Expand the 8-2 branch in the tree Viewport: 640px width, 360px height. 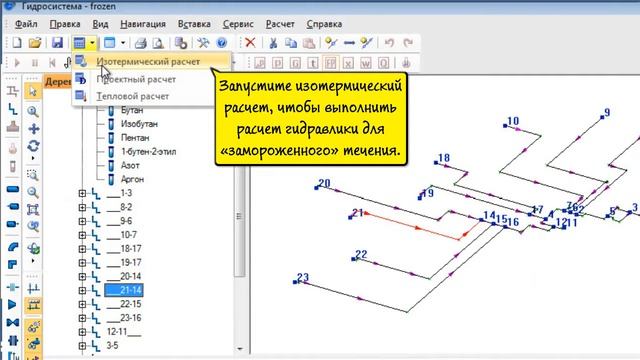click(82, 207)
